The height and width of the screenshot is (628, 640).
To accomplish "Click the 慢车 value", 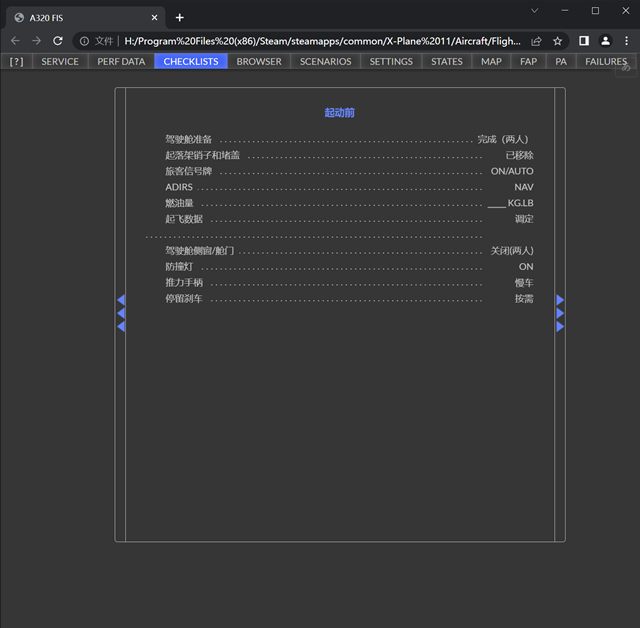I will pos(524,282).
